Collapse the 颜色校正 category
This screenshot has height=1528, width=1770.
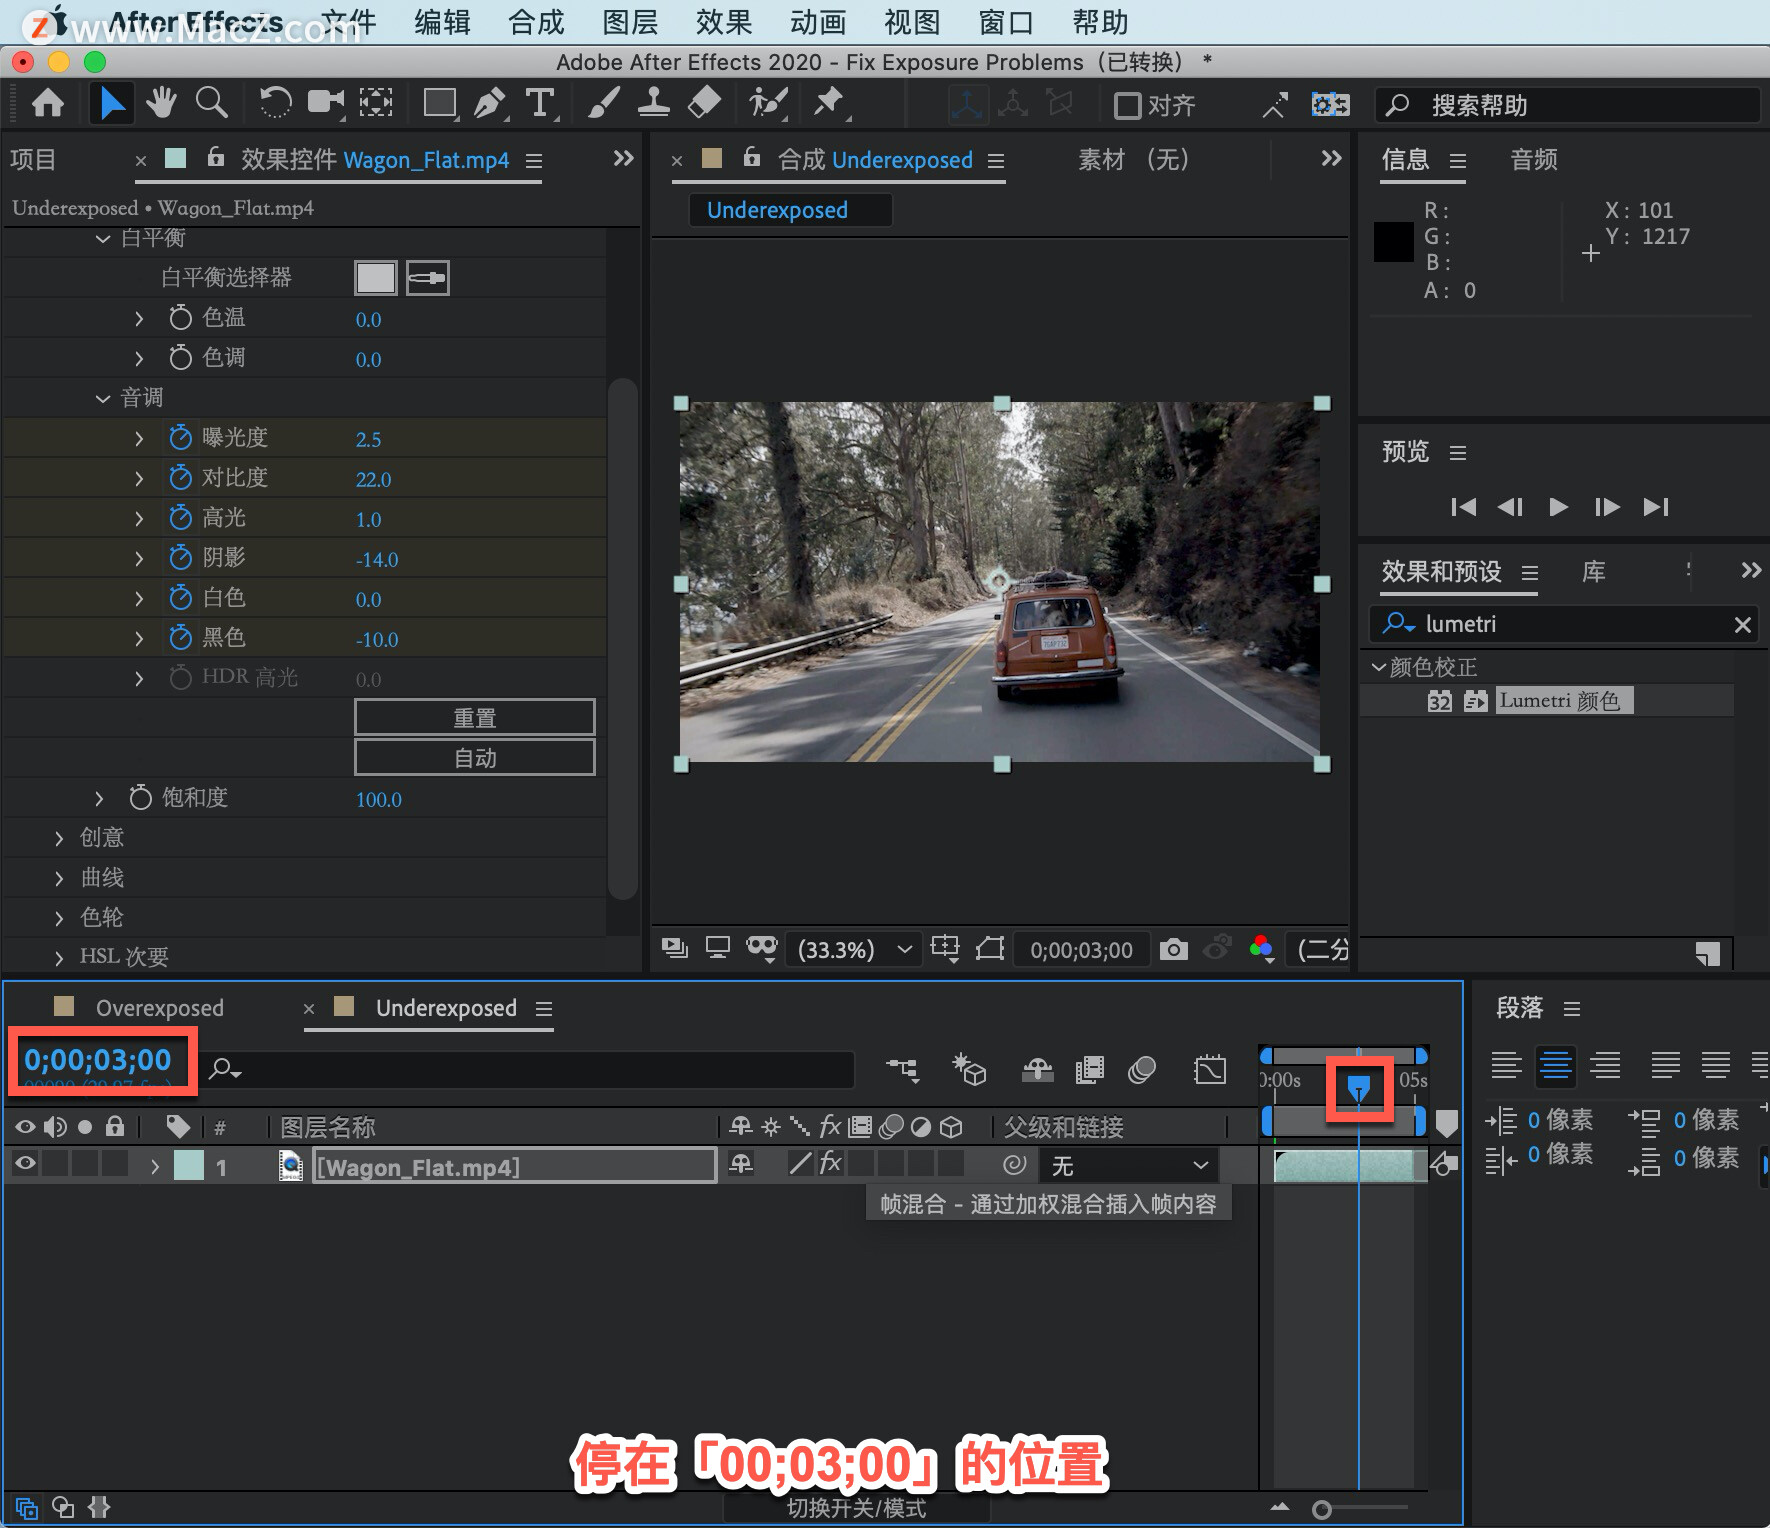pyautogui.click(x=1379, y=667)
